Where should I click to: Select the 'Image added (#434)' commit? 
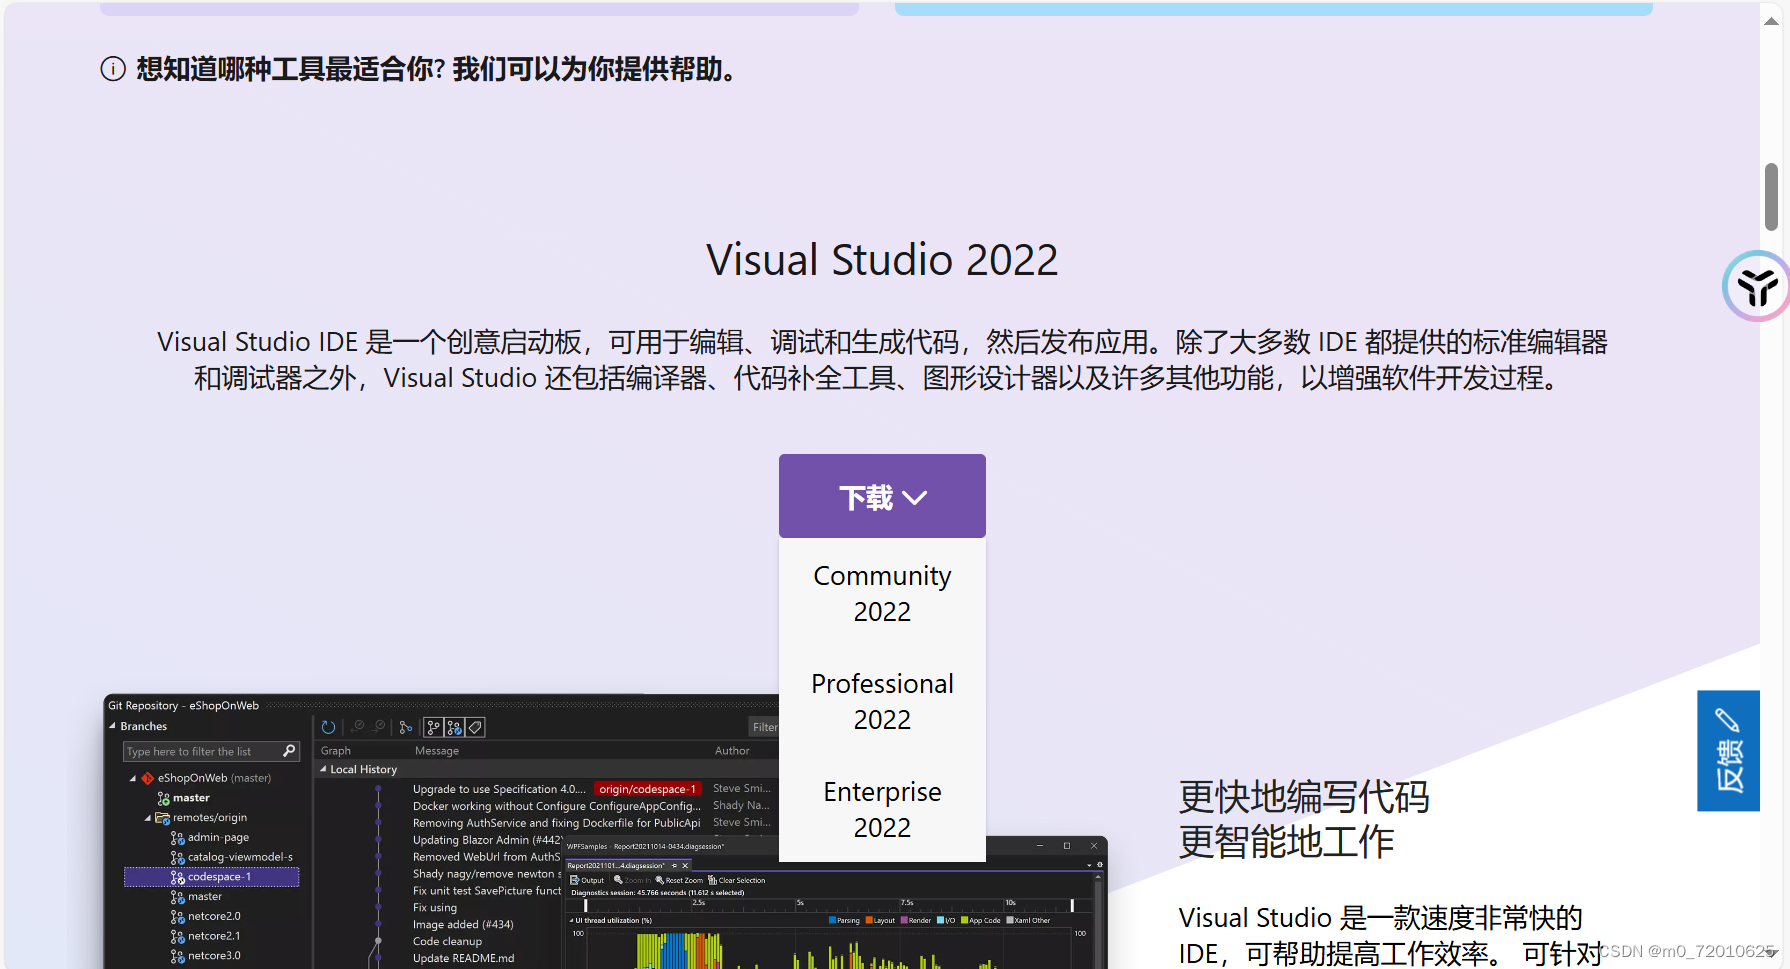(463, 925)
